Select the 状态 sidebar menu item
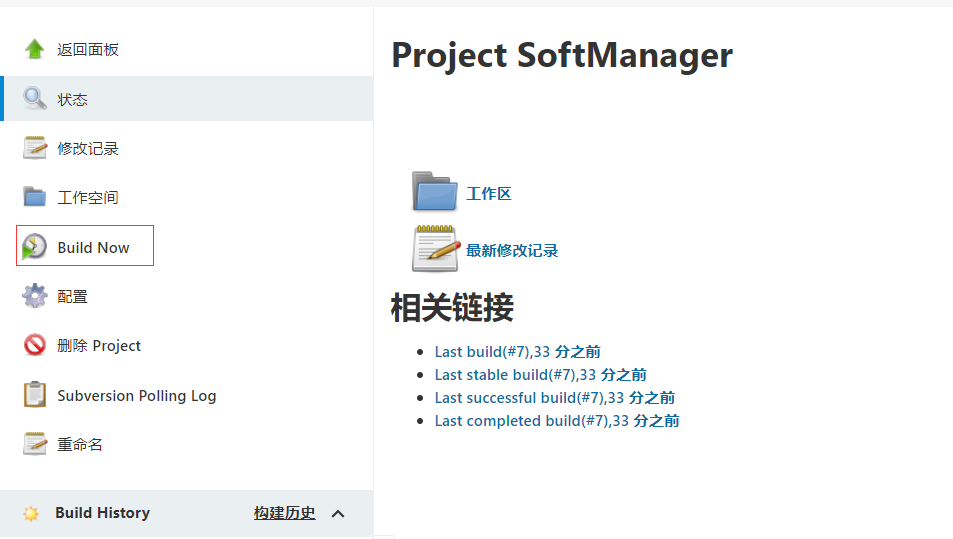The height and width of the screenshot is (539, 953). point(188,98)
